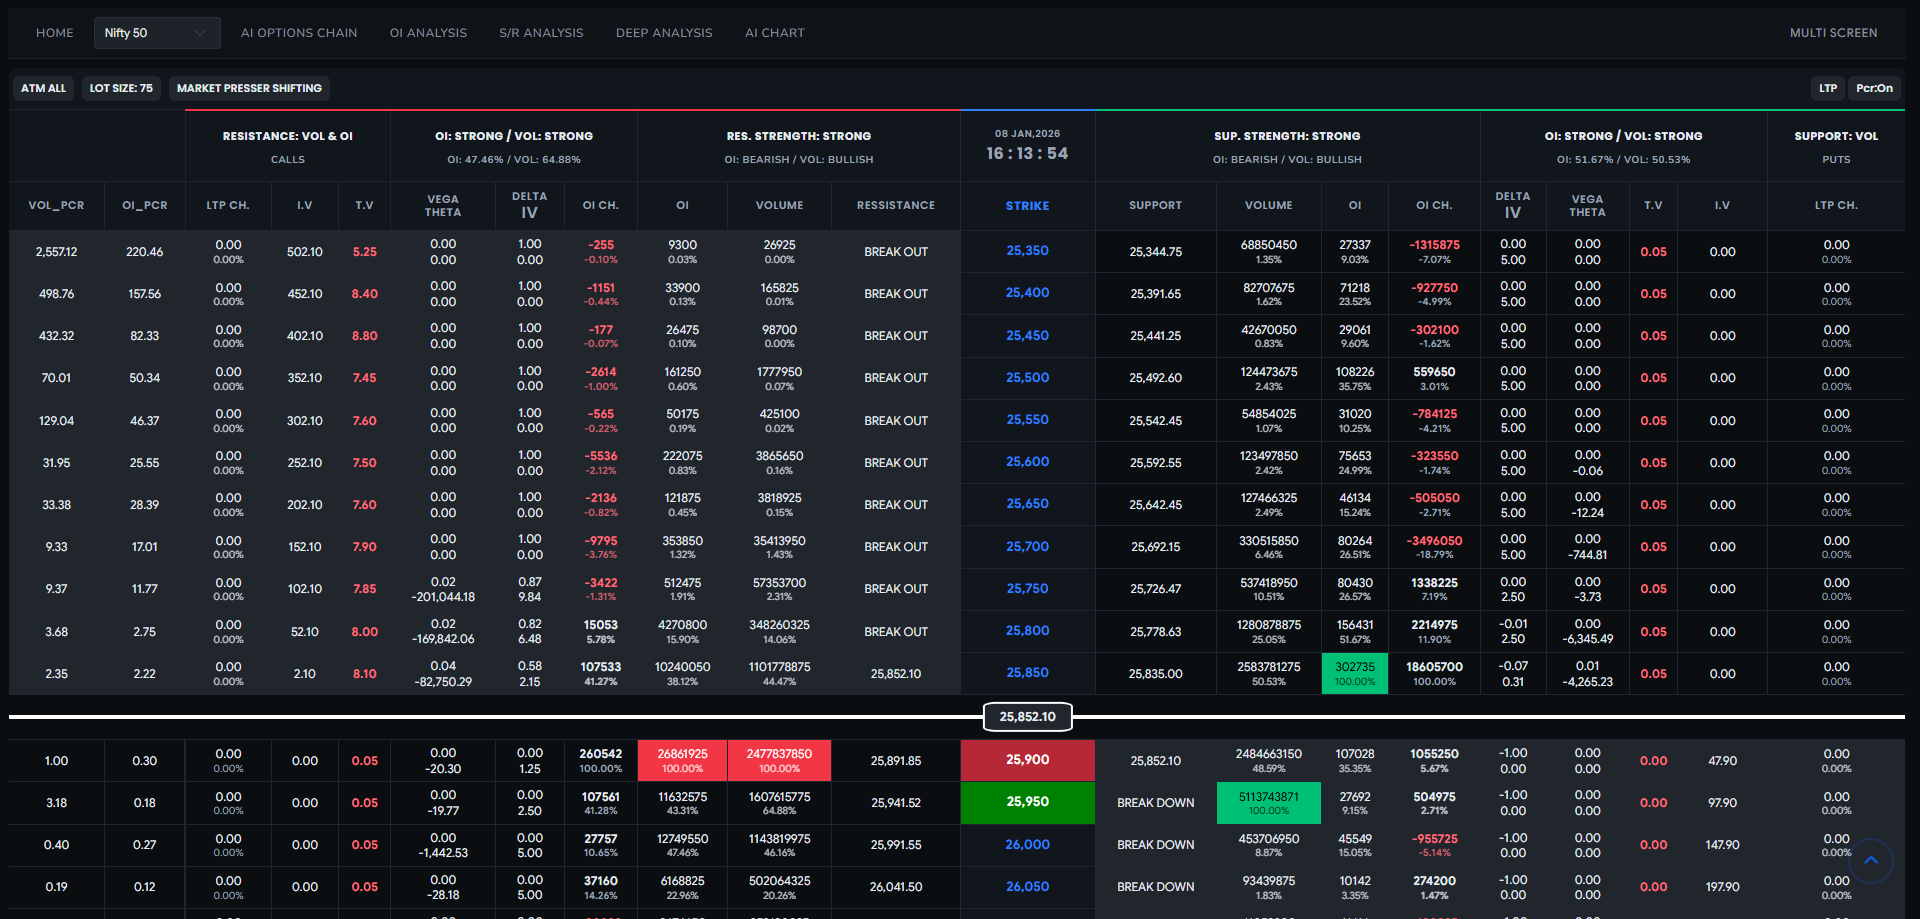Click the 25,852.10 spot price marker
This screenshot has height=919, width=1920.
1027,716
